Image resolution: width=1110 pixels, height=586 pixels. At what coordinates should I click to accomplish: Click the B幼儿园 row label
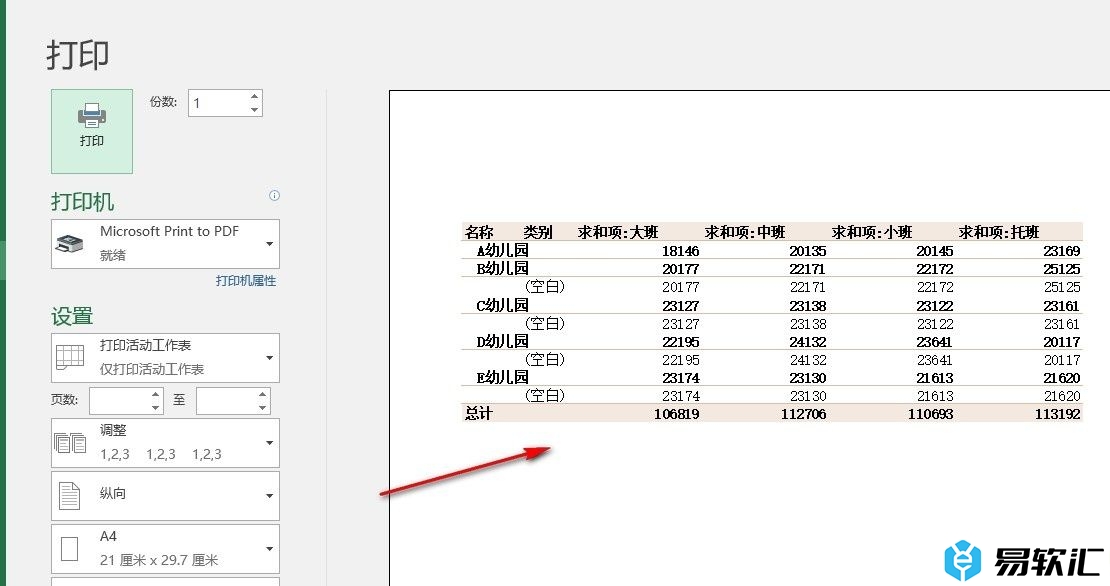tap(503, 268)
